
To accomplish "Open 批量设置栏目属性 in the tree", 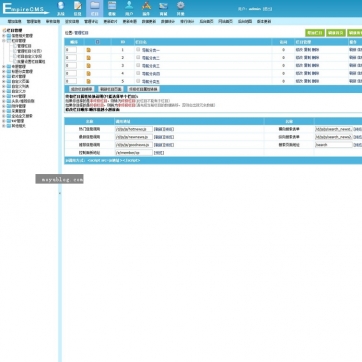I will pos(31,62).
